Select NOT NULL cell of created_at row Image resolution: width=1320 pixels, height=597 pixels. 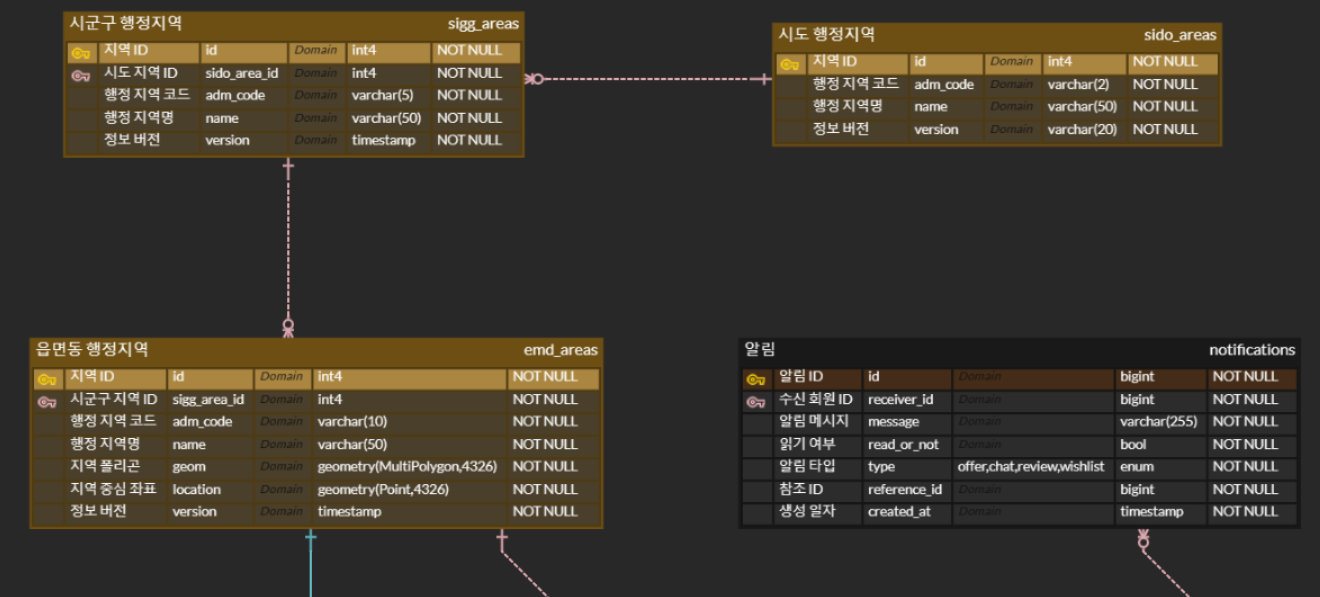click(1245, 512)
